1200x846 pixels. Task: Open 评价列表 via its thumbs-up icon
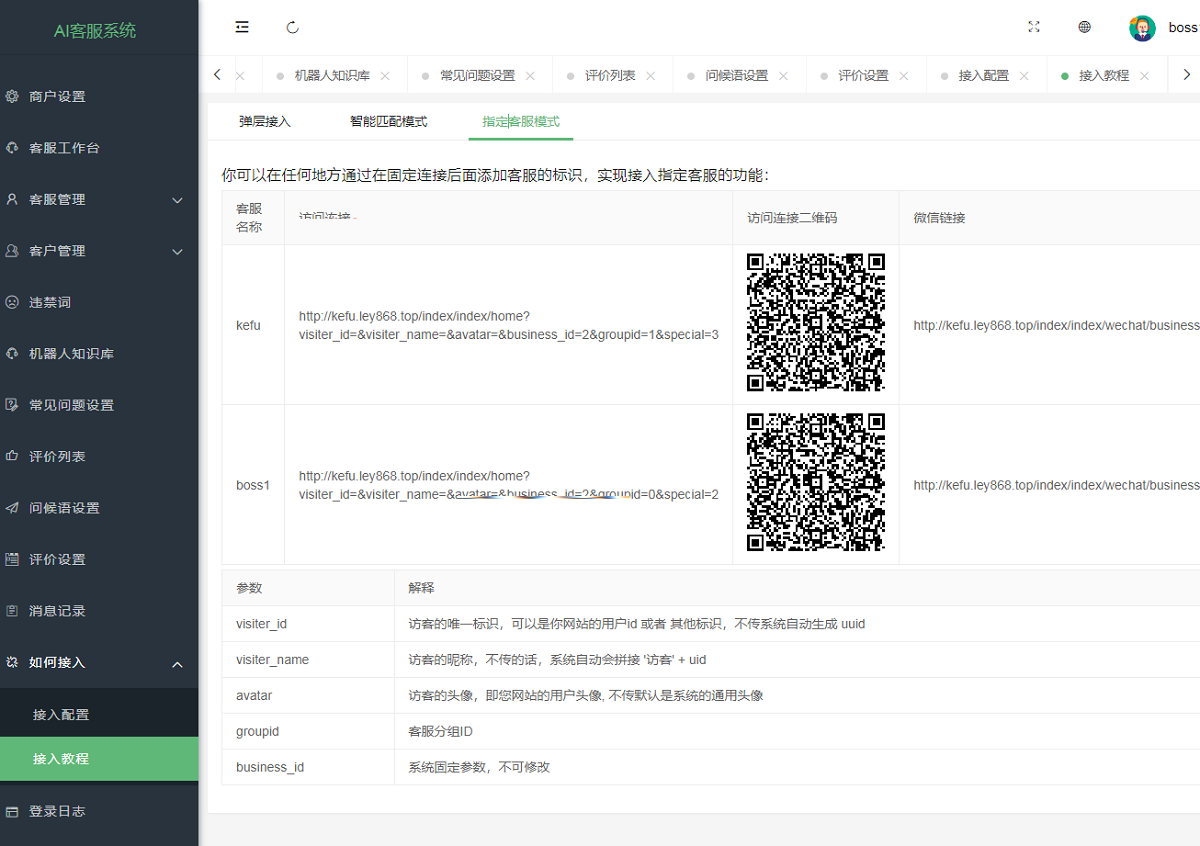point(12,457)
